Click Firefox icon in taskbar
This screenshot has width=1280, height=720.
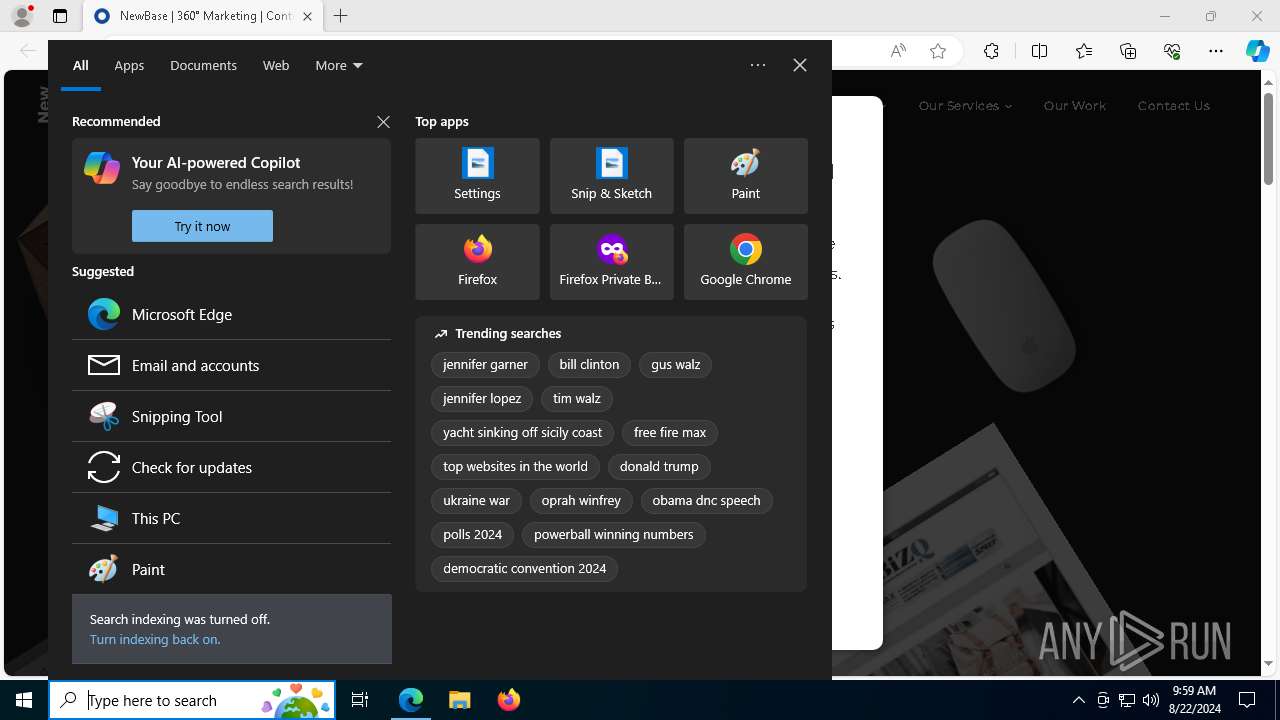click(x=508, y=700)
